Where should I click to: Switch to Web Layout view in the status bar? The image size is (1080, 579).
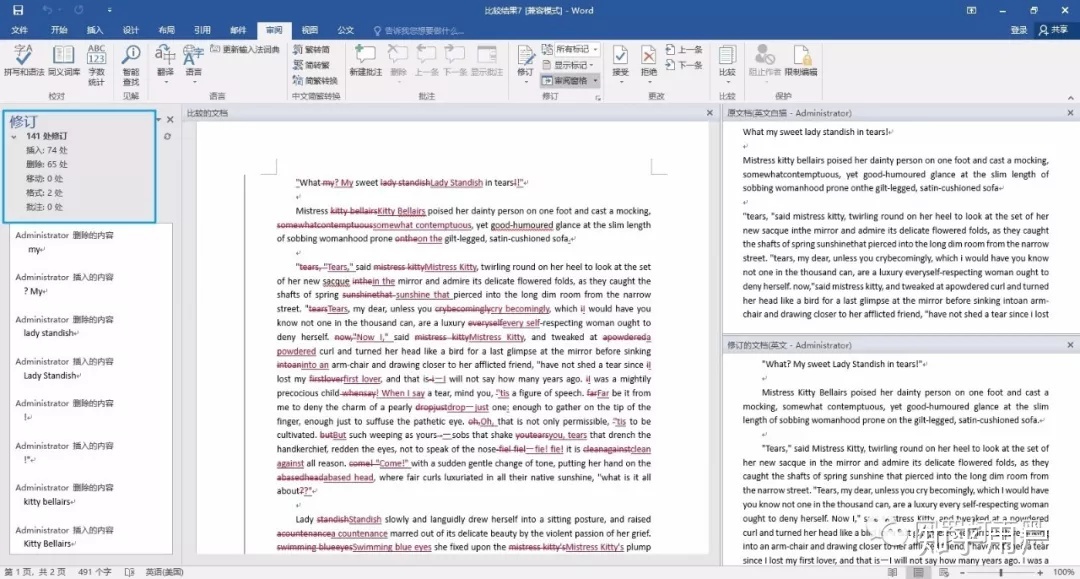tap(944, 572)
